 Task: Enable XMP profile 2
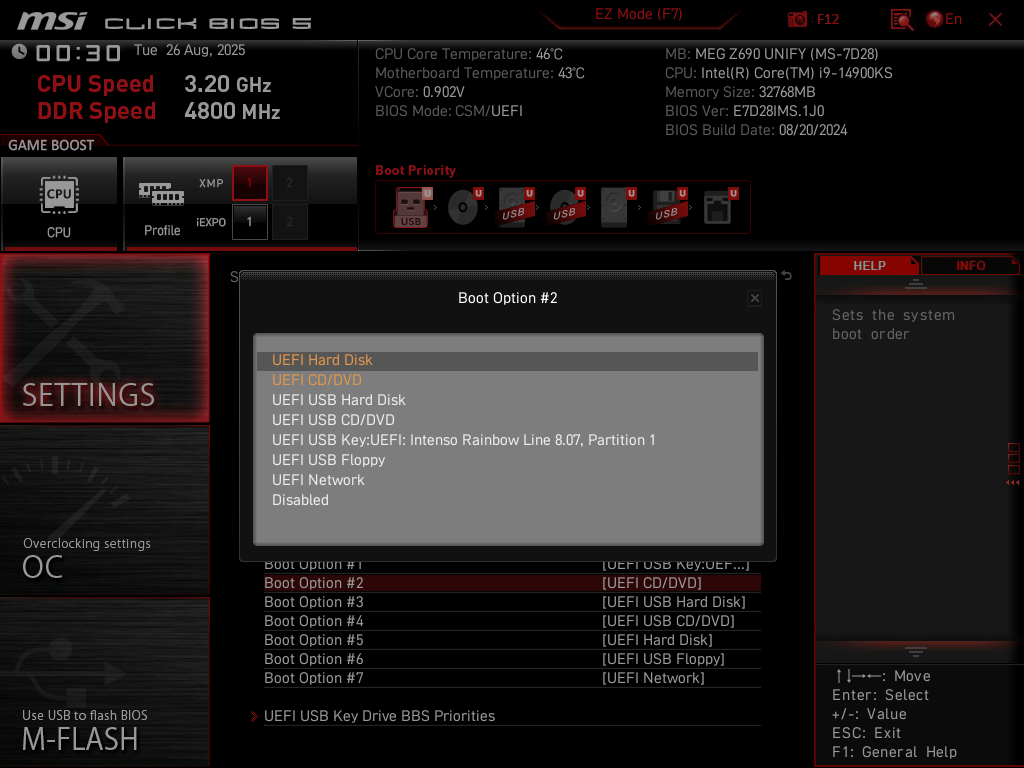tap(289, 183)
